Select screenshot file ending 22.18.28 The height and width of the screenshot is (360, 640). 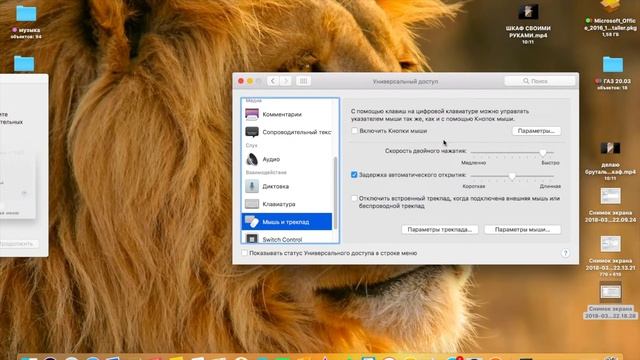pos(610,301)
